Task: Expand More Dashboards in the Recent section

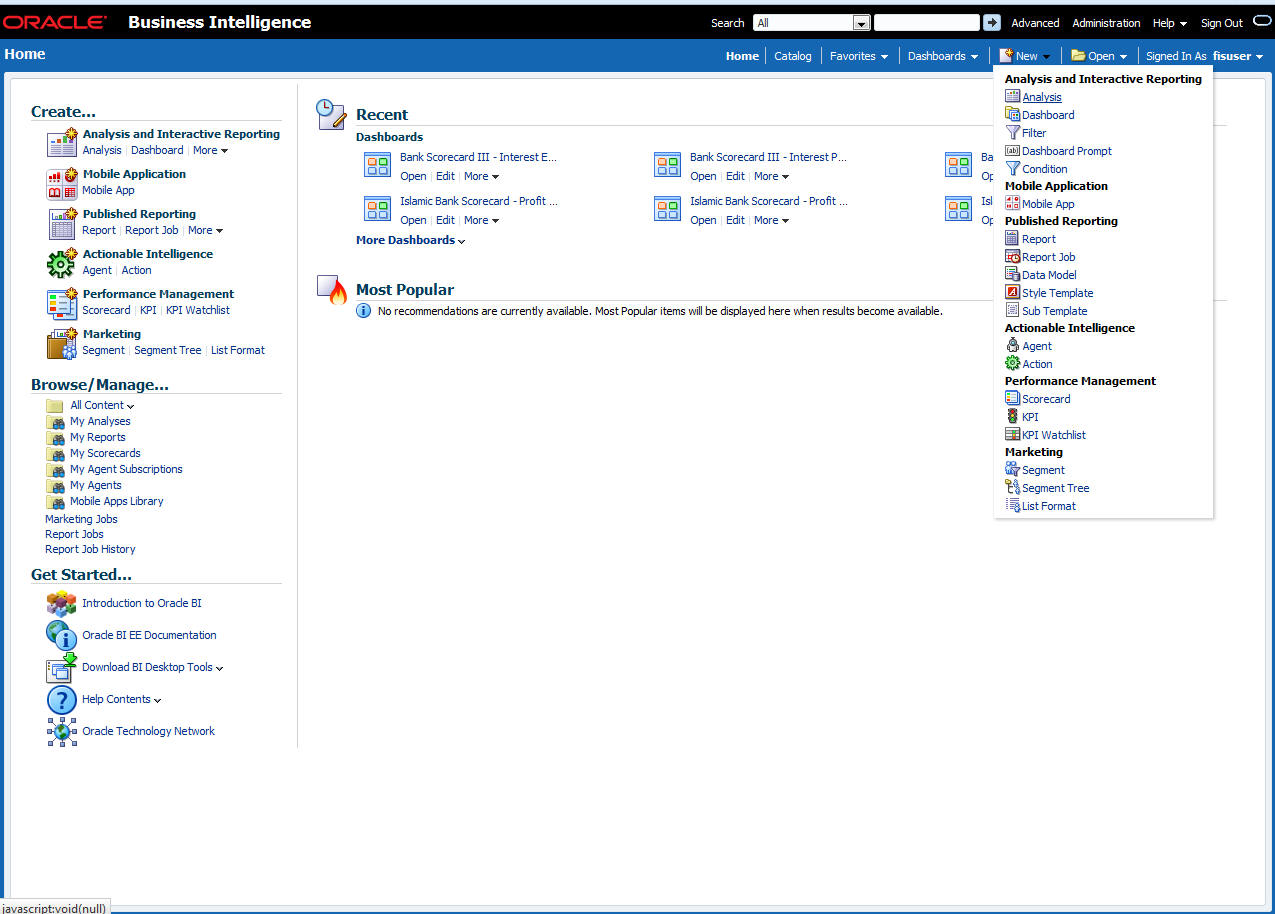Action: (x=410, y=240)
